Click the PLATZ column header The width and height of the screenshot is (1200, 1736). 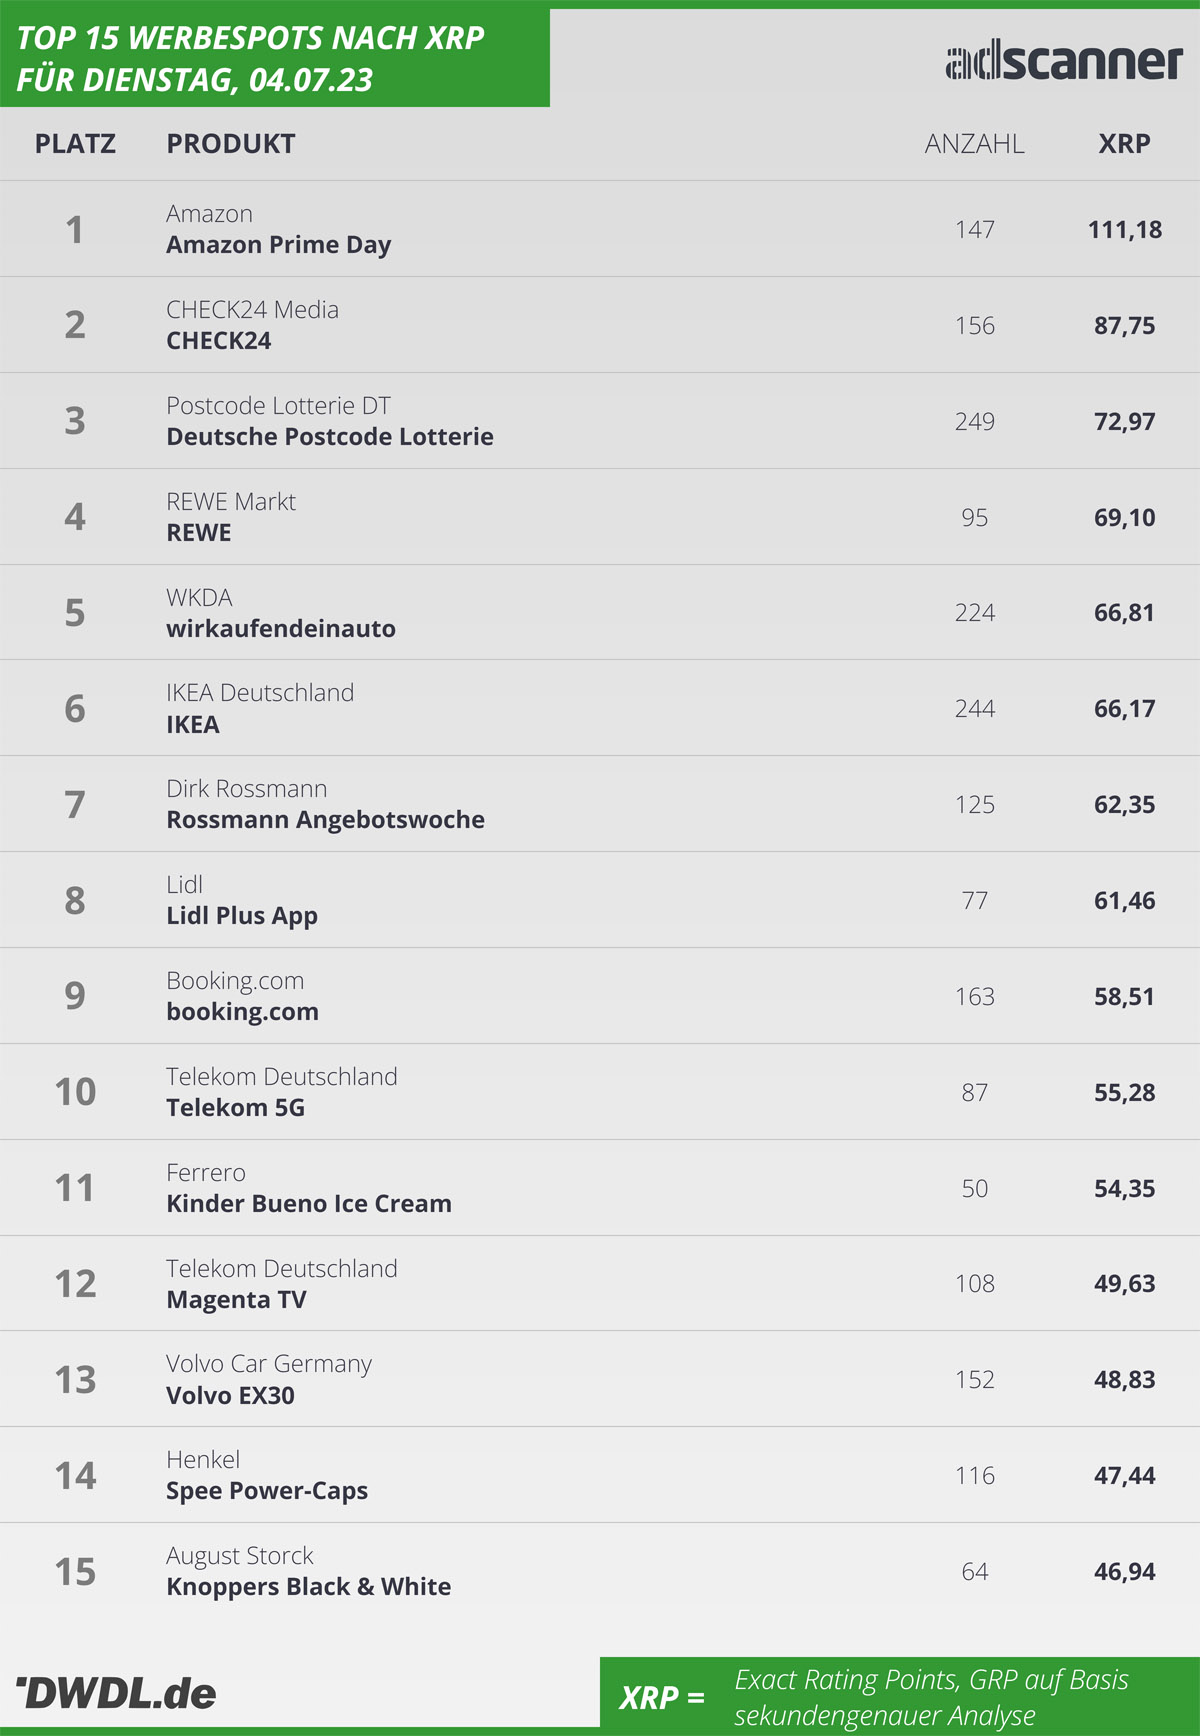[75, 144]
